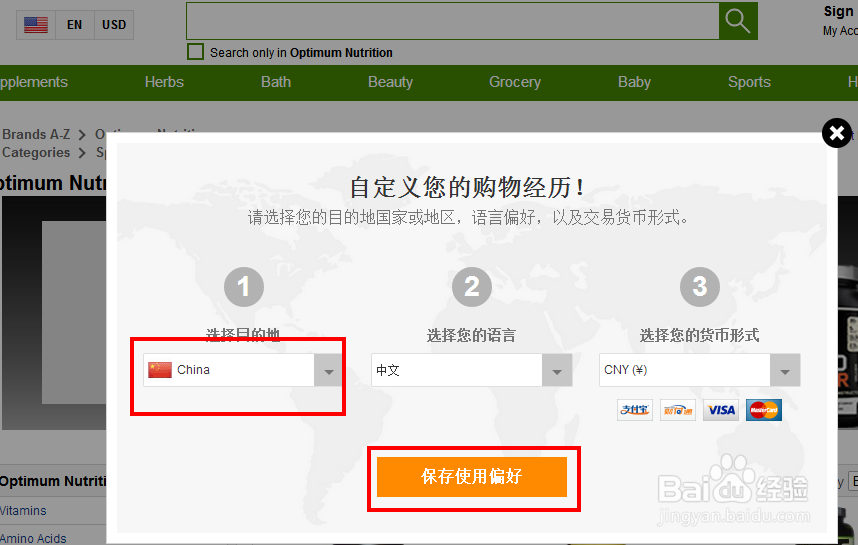The image size is (858, 545).
Task: Close the preferences popup dialog
Action: (x=837, y=133)
